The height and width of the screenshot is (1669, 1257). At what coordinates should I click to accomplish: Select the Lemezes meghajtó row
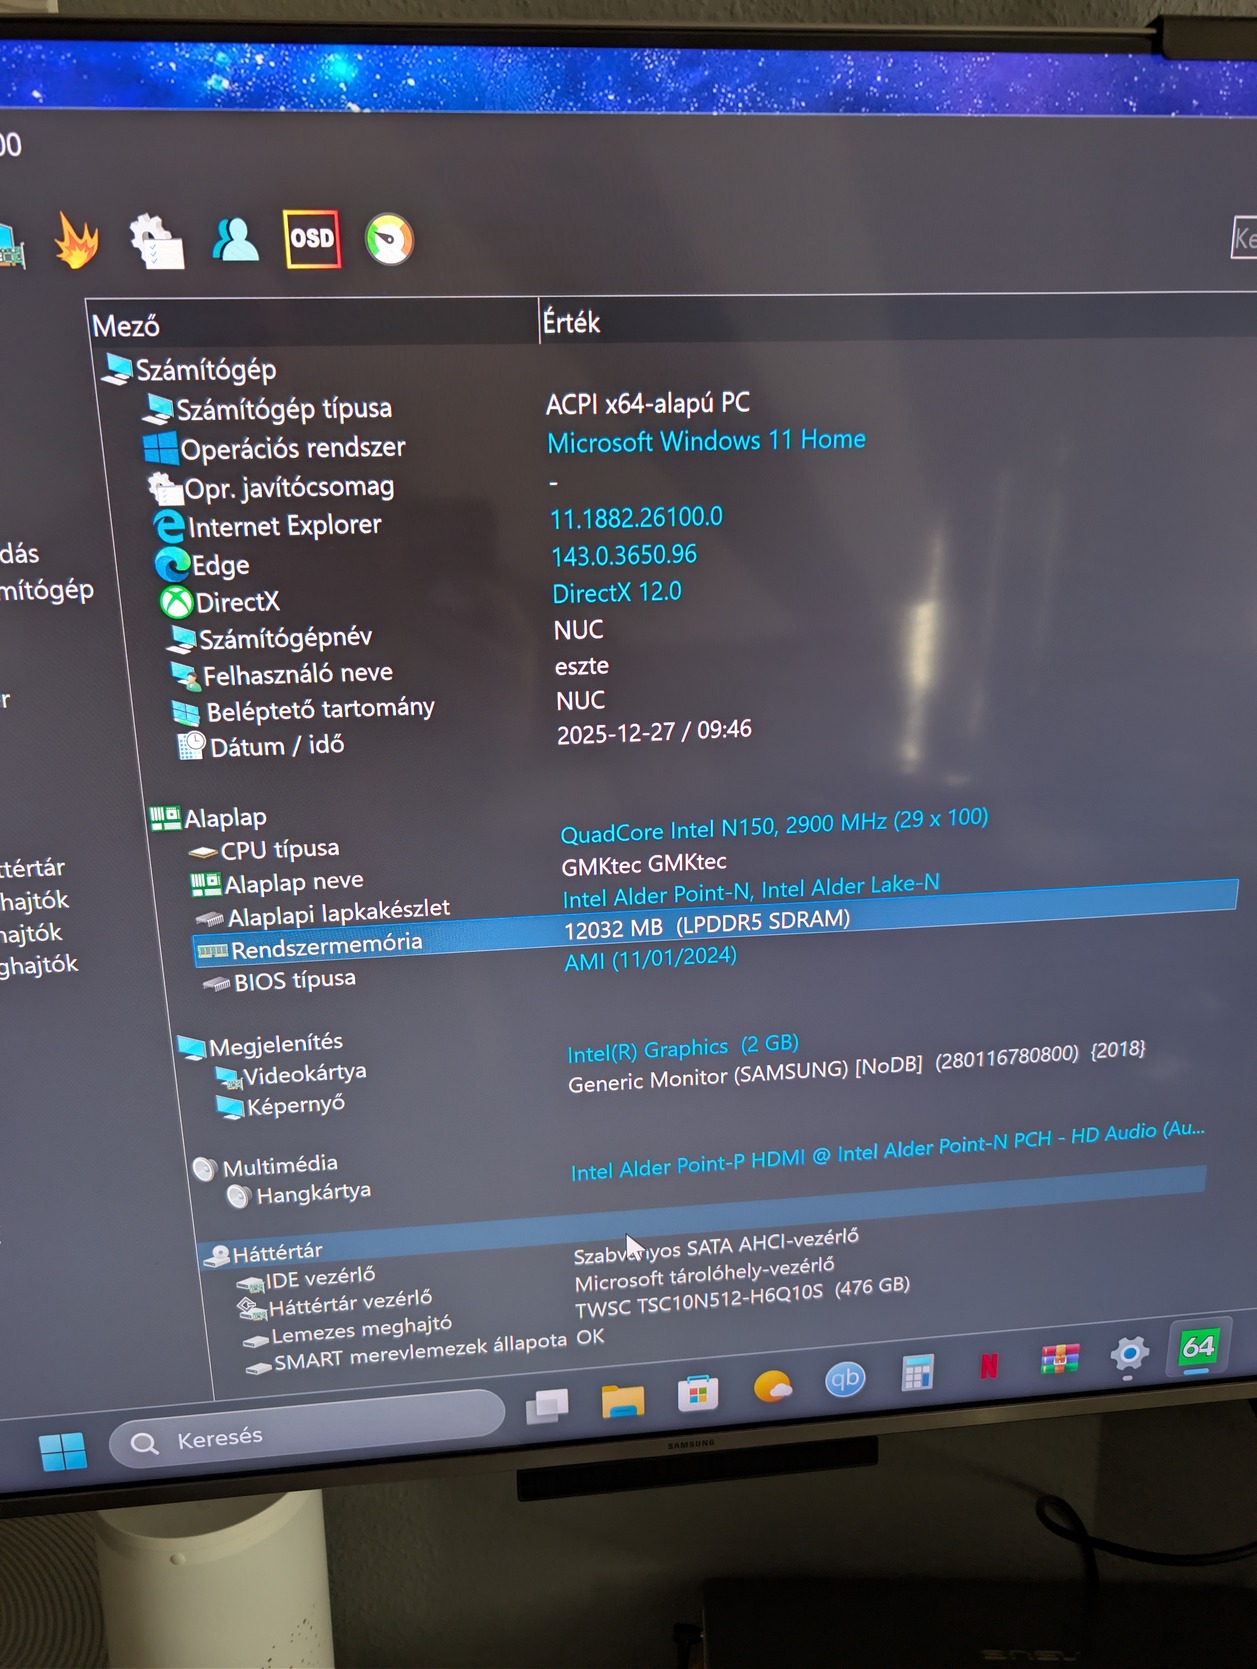coord(348,1330)
